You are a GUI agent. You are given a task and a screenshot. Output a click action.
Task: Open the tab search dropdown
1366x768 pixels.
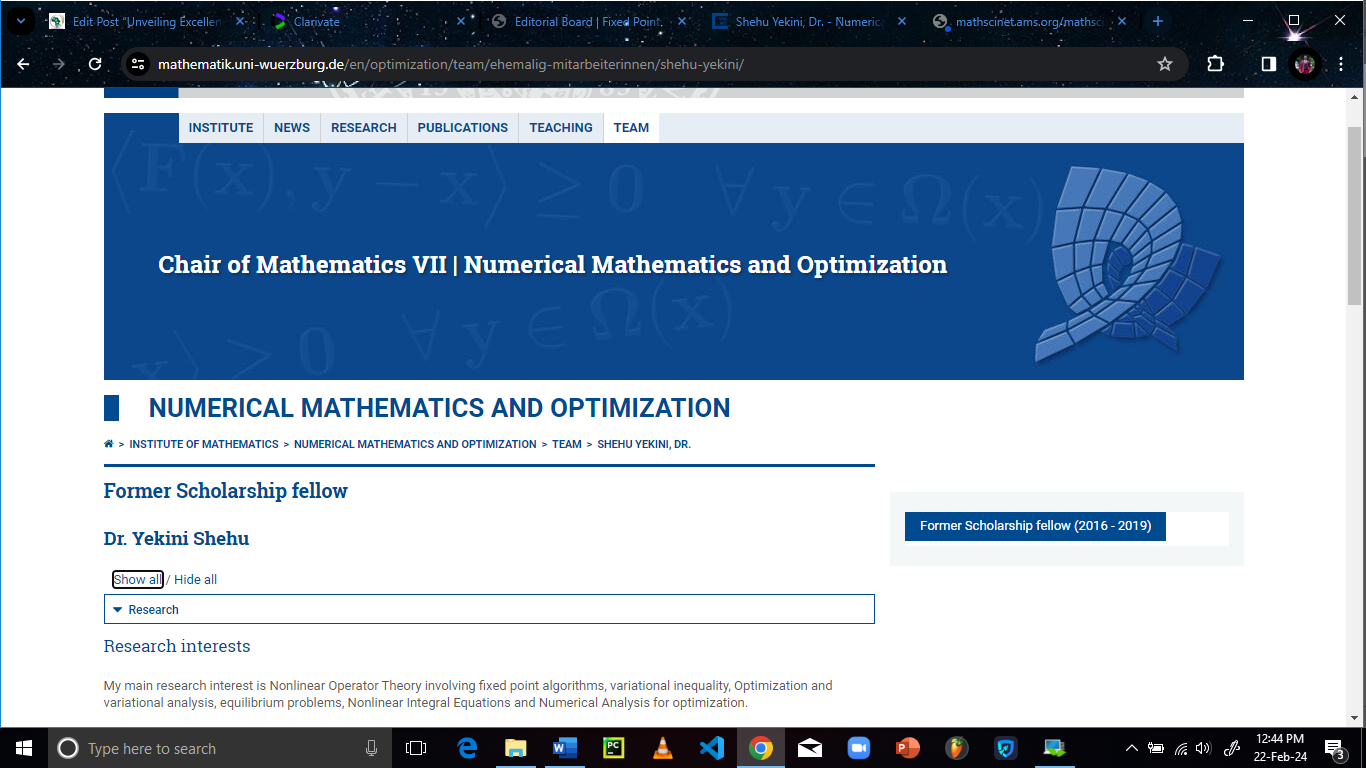[19, 21]
